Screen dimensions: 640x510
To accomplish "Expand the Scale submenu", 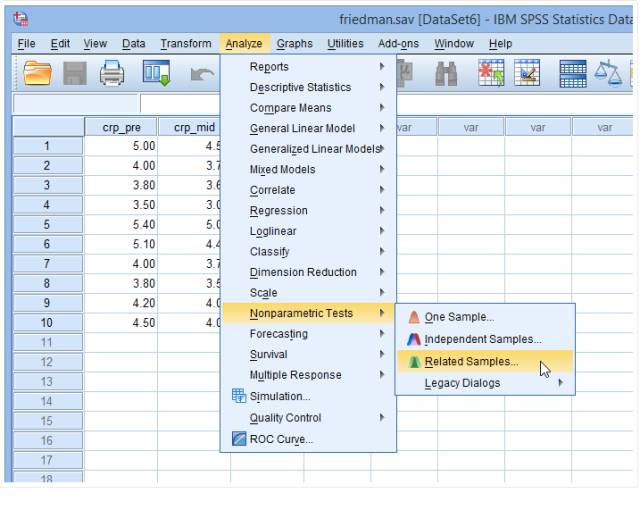I will pos(308,293).
